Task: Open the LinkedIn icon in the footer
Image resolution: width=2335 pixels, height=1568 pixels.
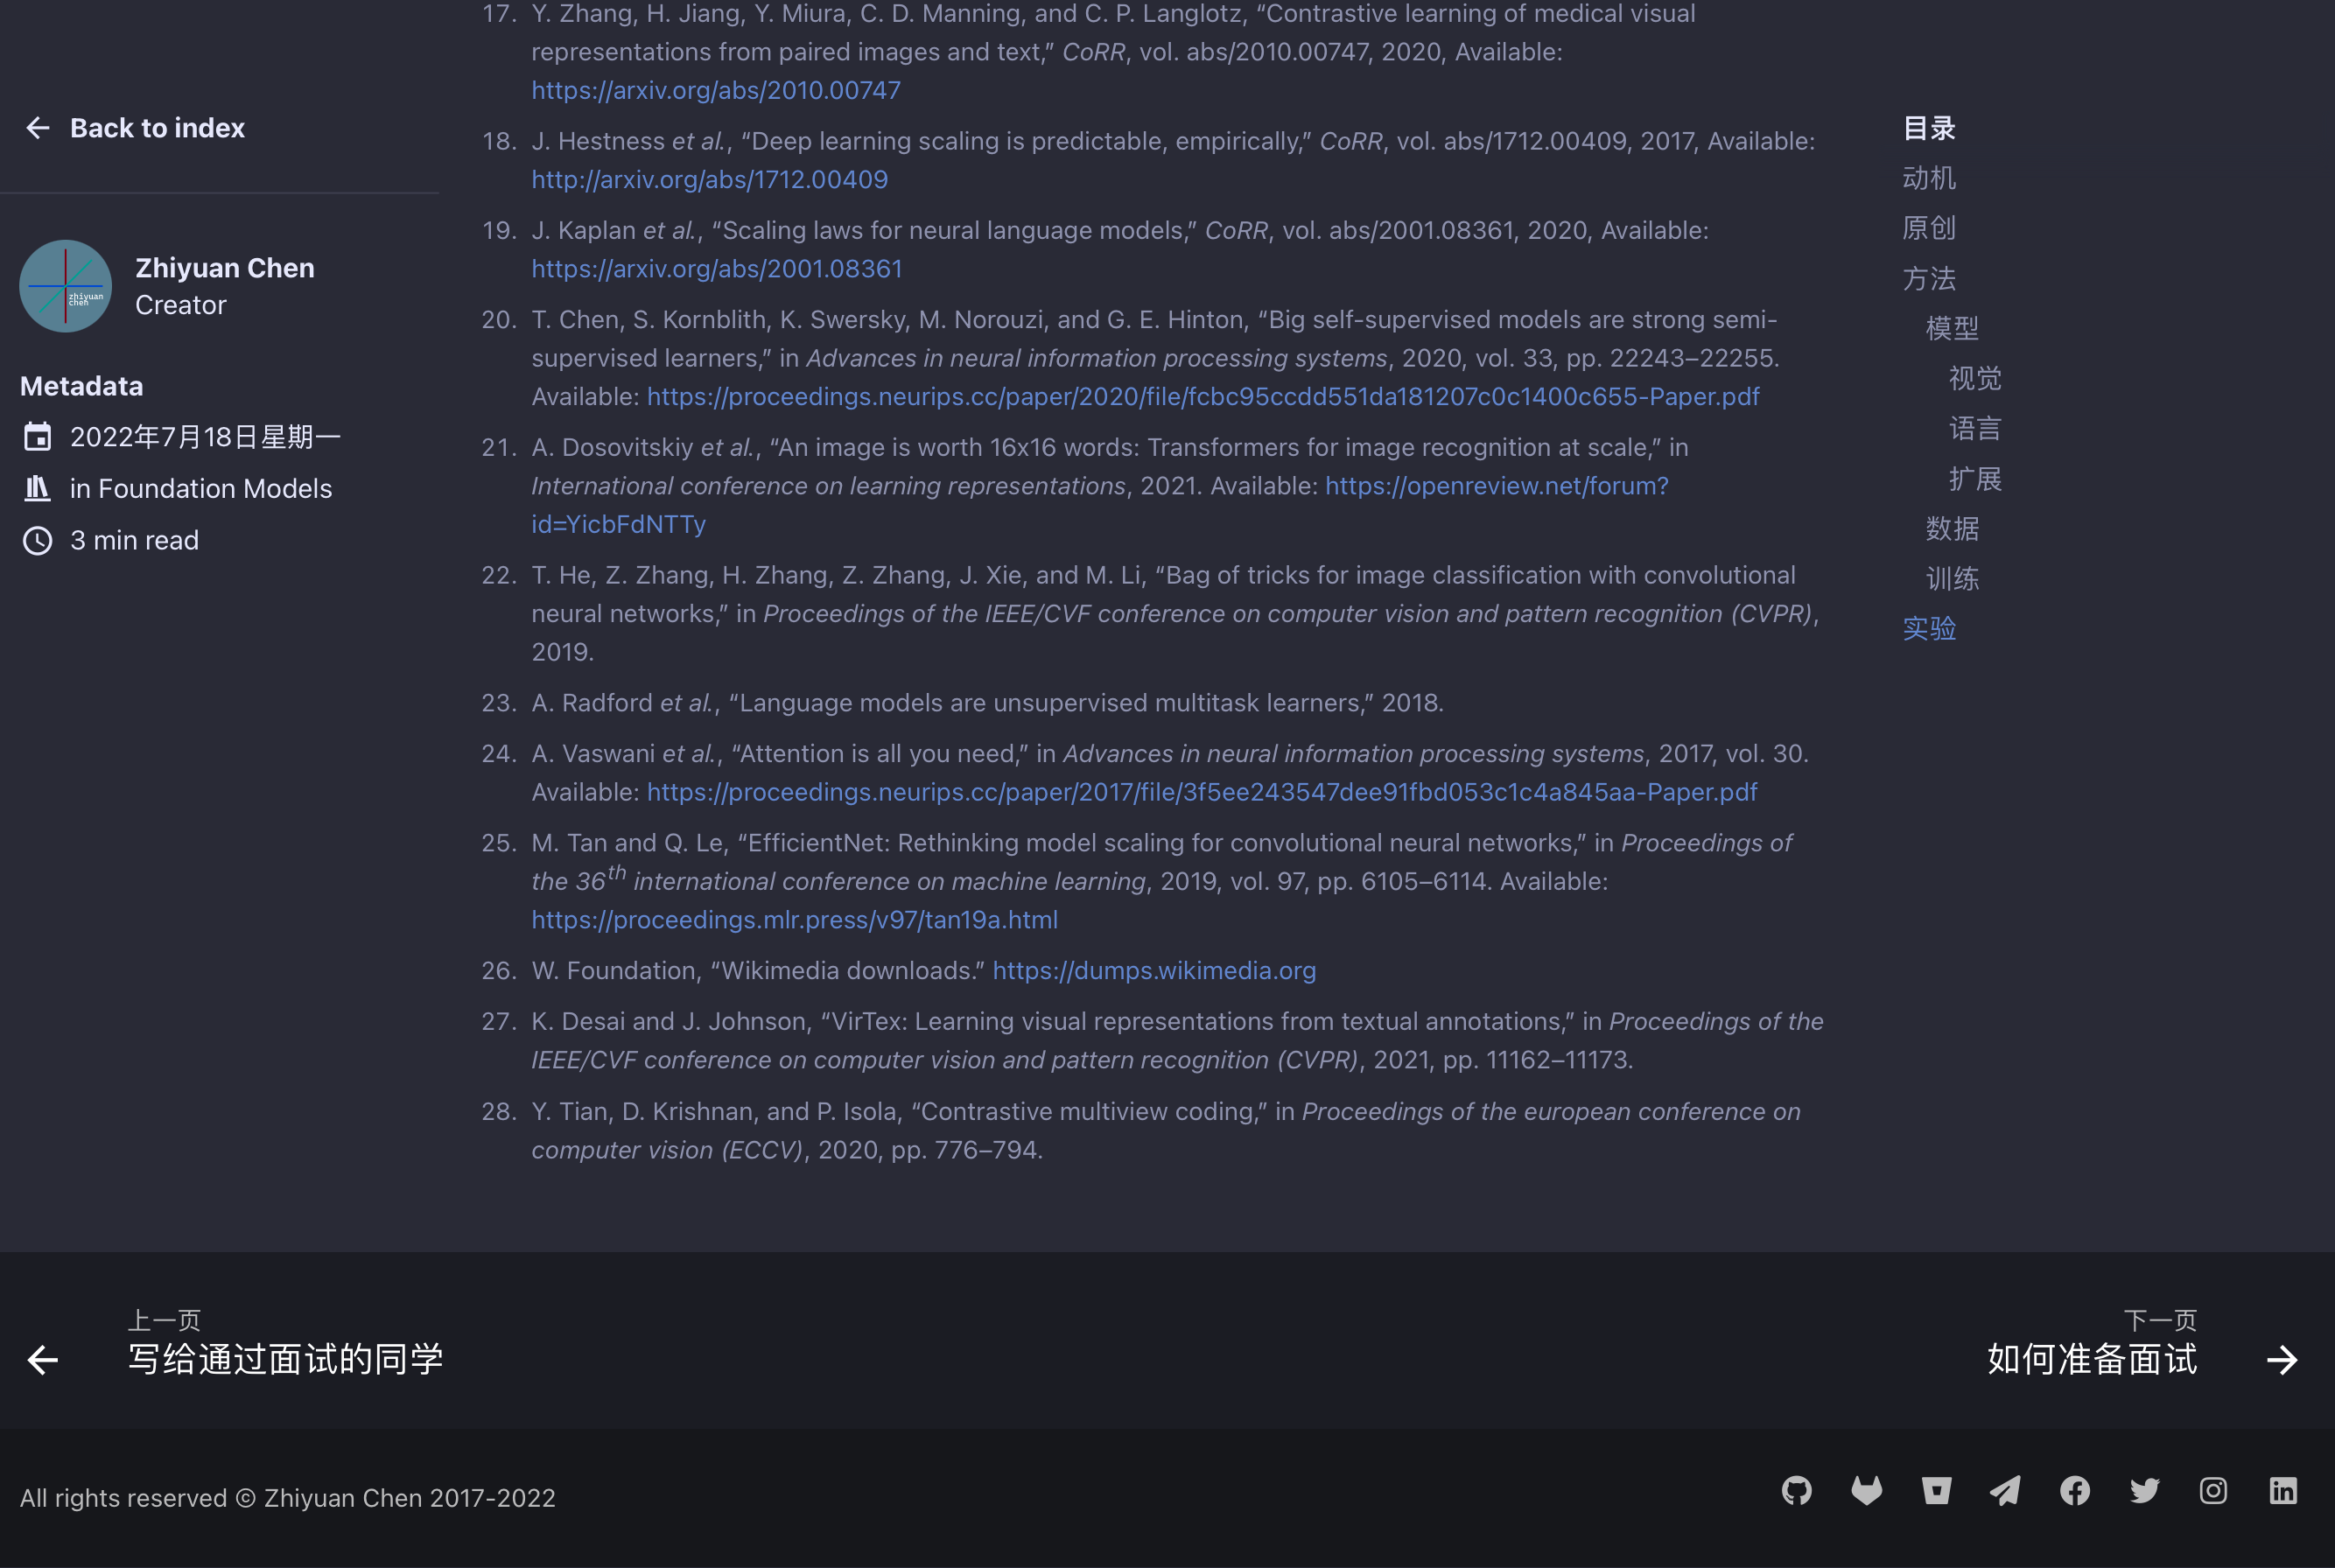Action: pos(2283,1491)
